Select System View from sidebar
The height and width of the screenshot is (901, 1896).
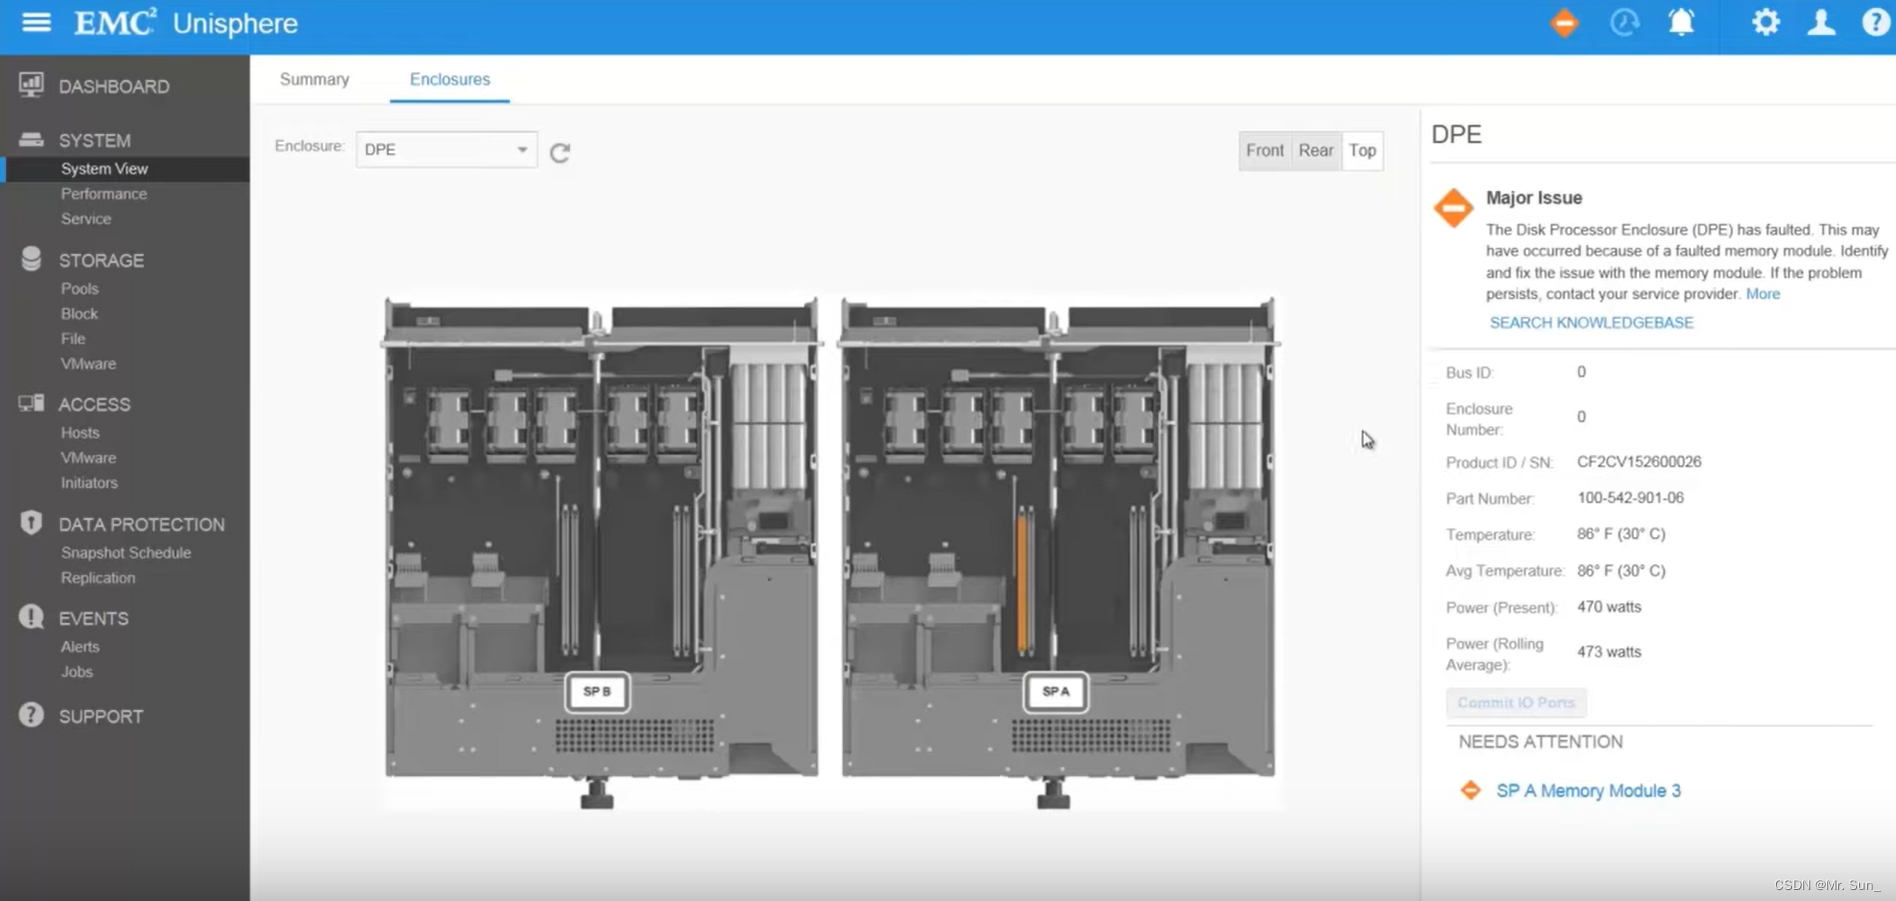[x=105, y=168]
